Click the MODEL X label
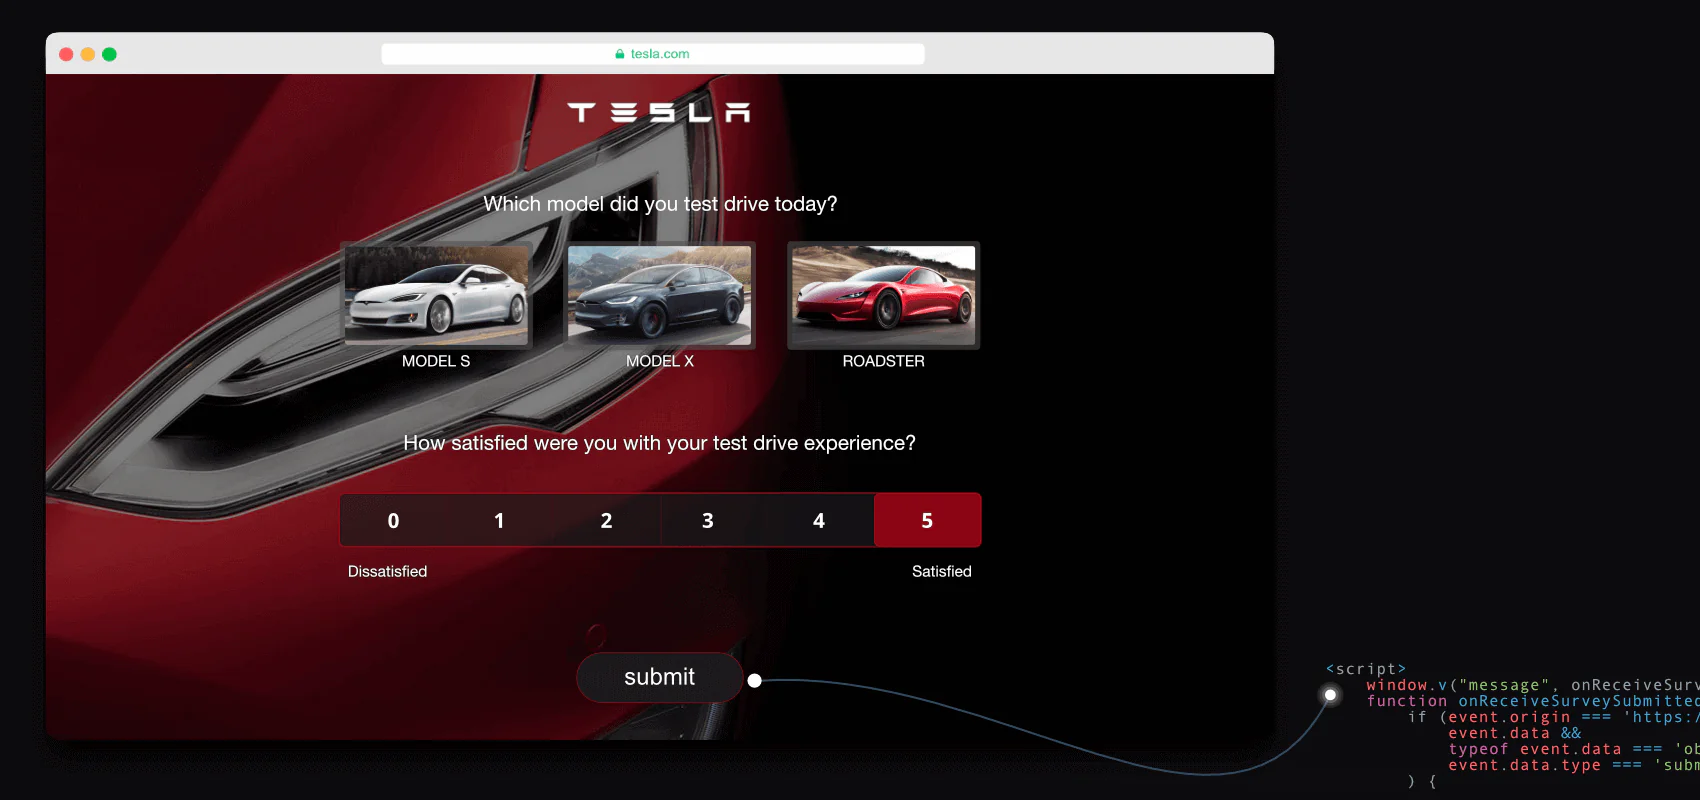 coord(659,361)
